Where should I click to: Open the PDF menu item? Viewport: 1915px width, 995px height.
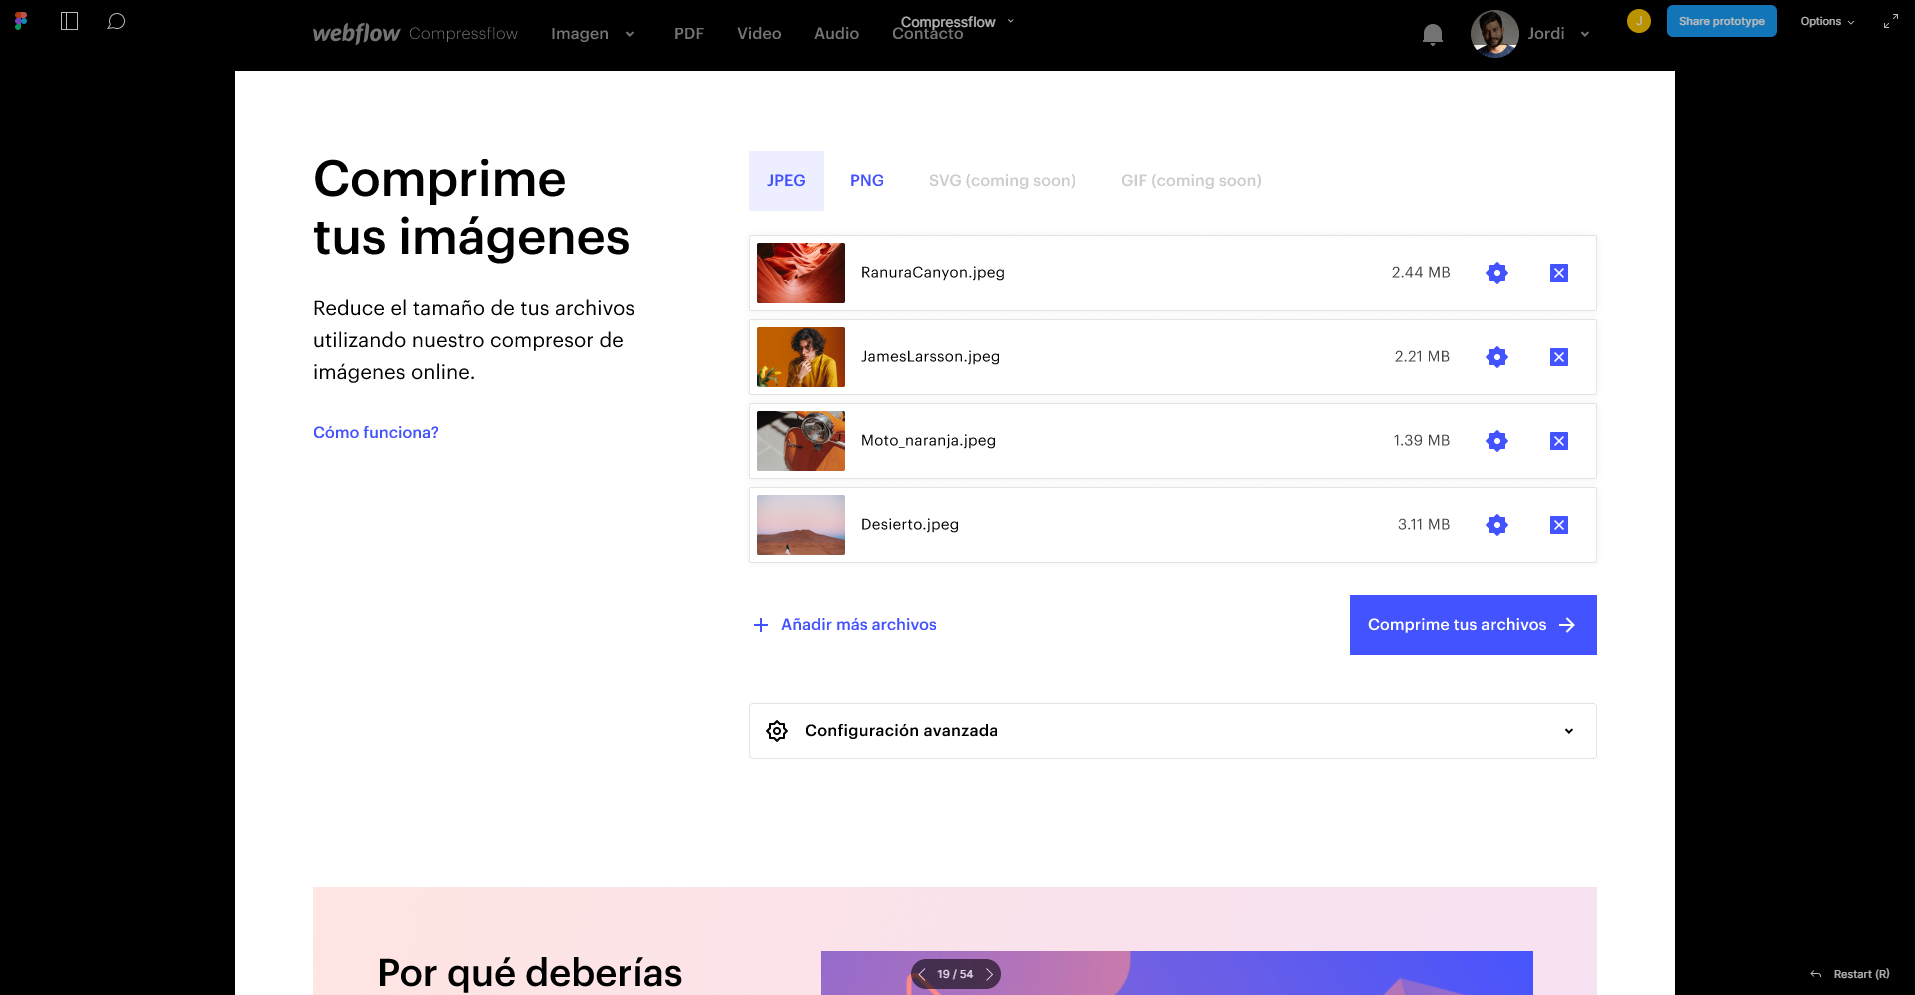pyautogui.click(x=689, y=34)
